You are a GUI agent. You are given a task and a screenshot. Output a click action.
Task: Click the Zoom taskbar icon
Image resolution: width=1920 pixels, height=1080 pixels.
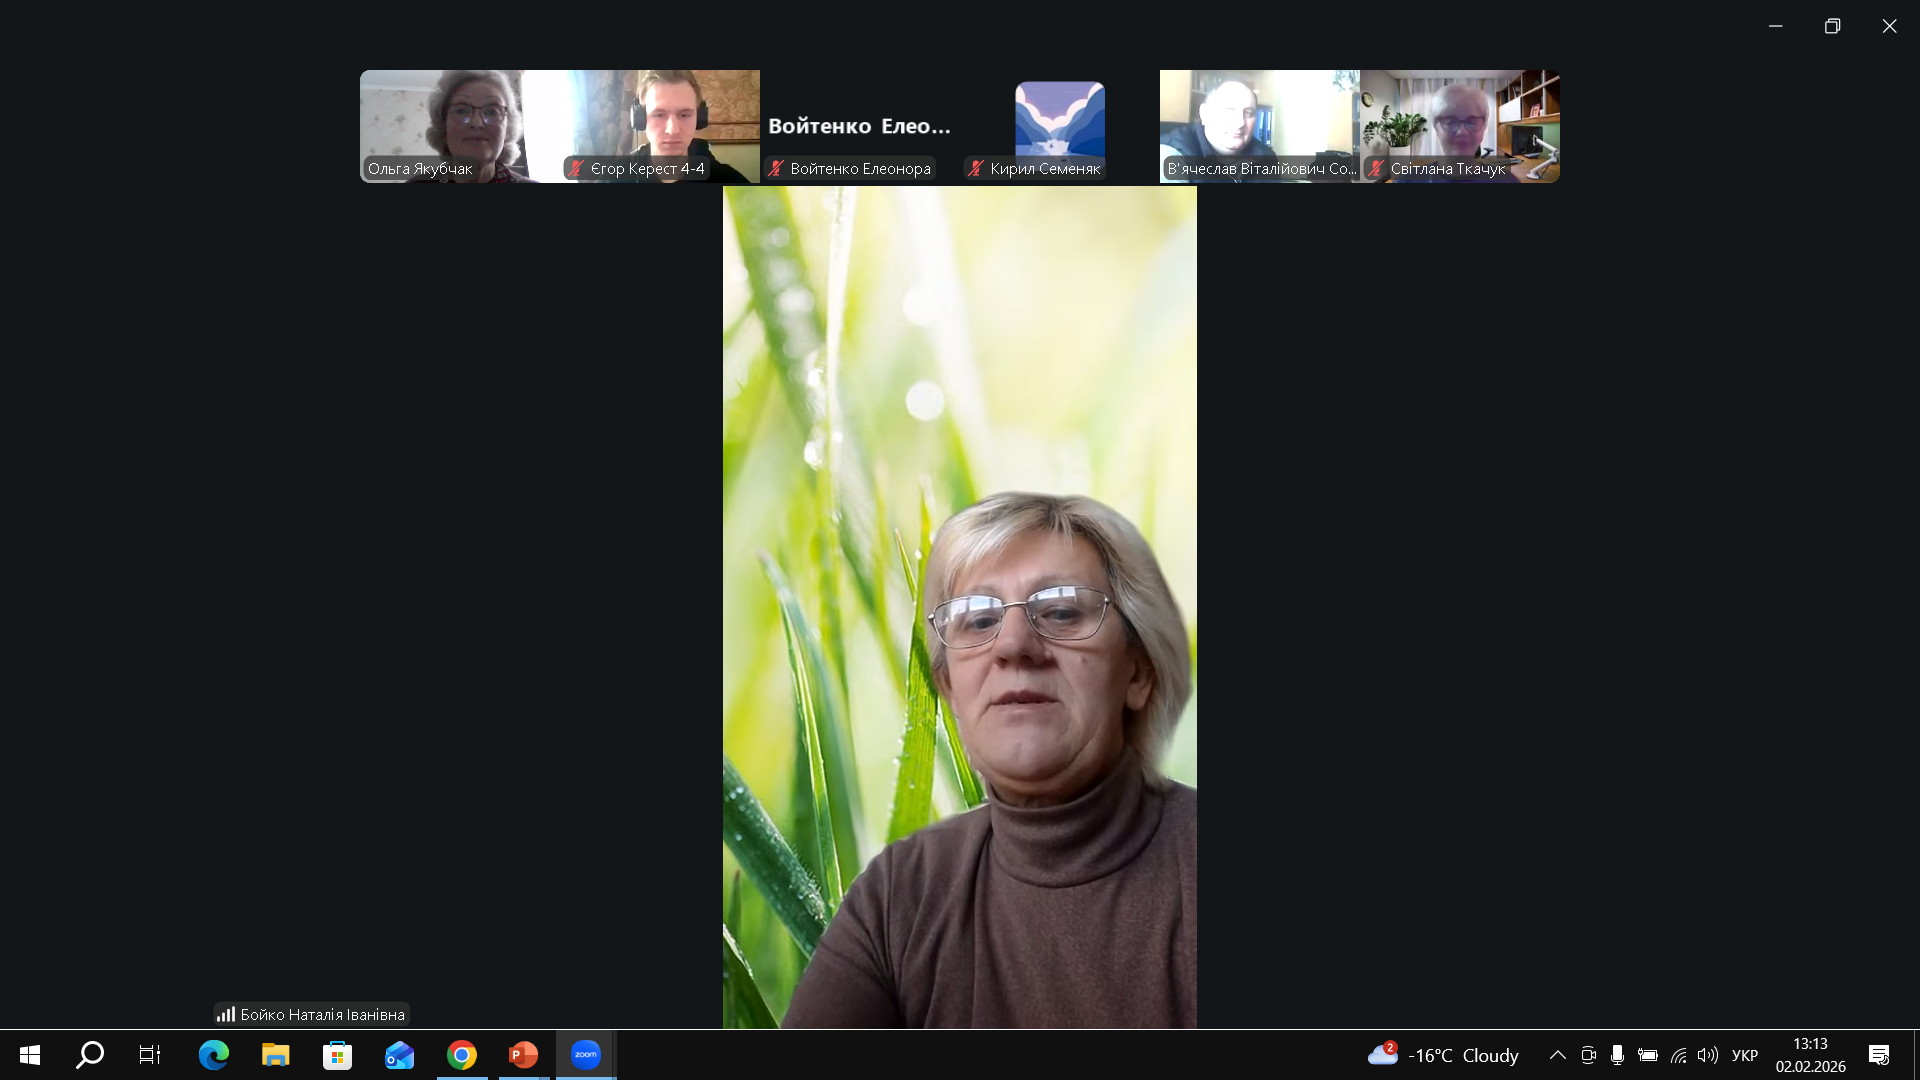pos(585,1055)
